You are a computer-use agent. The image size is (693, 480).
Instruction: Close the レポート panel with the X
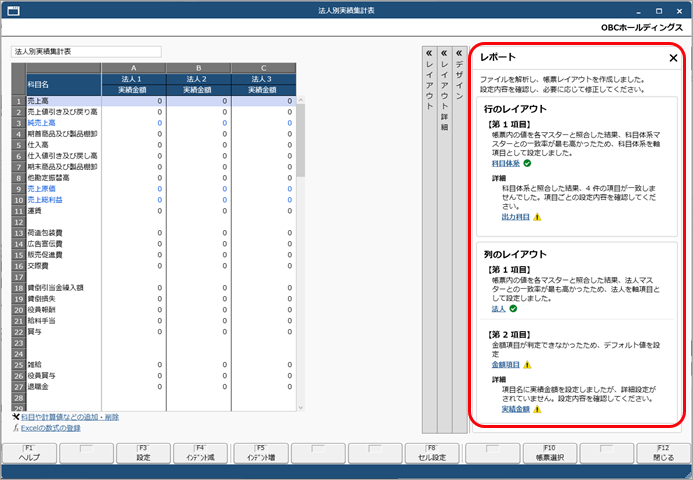click(673, 58)
